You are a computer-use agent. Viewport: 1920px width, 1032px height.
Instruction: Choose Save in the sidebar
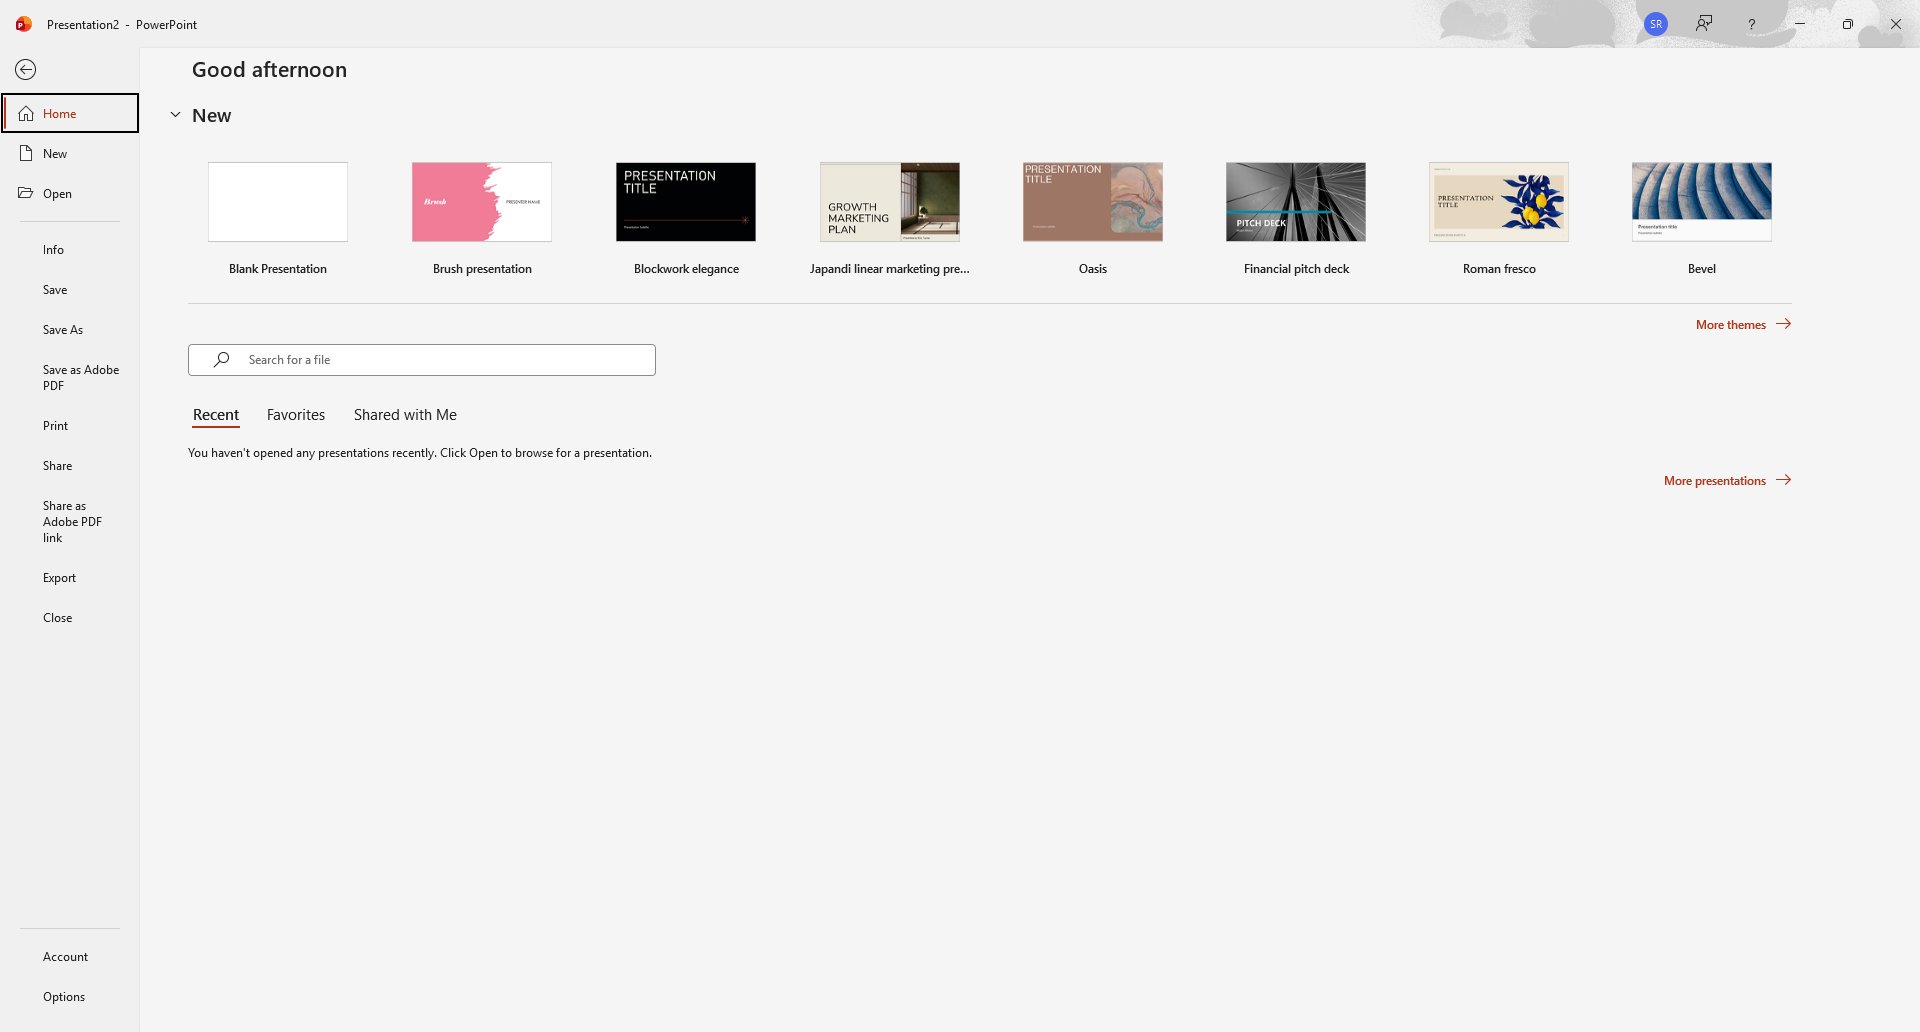click(70, 290)
